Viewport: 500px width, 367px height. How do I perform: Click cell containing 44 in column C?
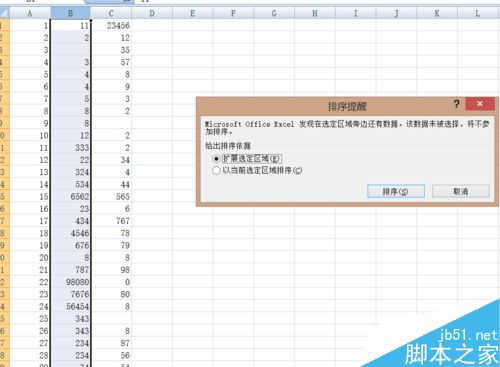click(x=111, y=184)
